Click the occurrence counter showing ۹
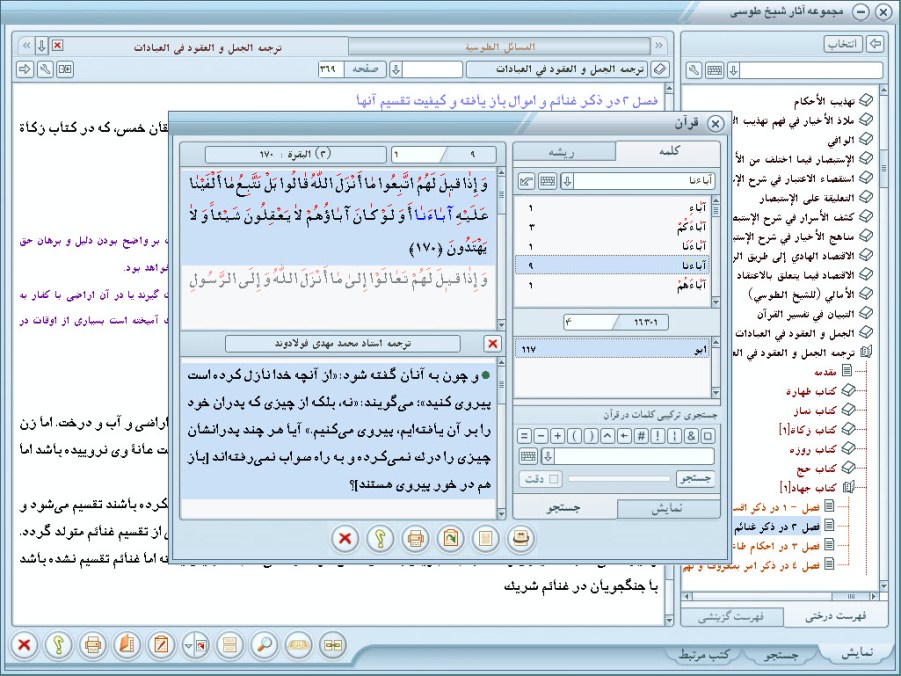The height and width of the screenshot is (676, 901). [472, 154]
